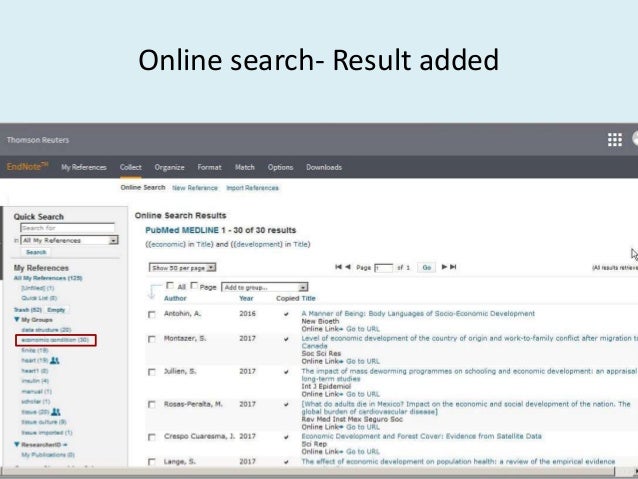Viewport: 638px width, 479px height.
Task: Open the Trash (52) link
Action: coord(28,310)
